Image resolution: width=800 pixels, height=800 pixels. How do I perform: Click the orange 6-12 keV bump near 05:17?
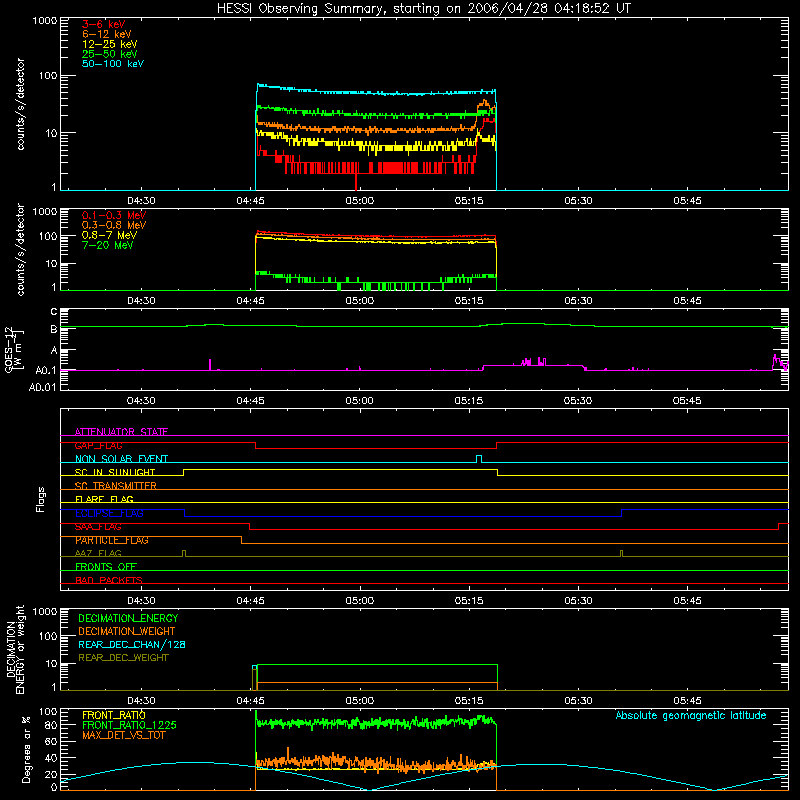(483, 106)
